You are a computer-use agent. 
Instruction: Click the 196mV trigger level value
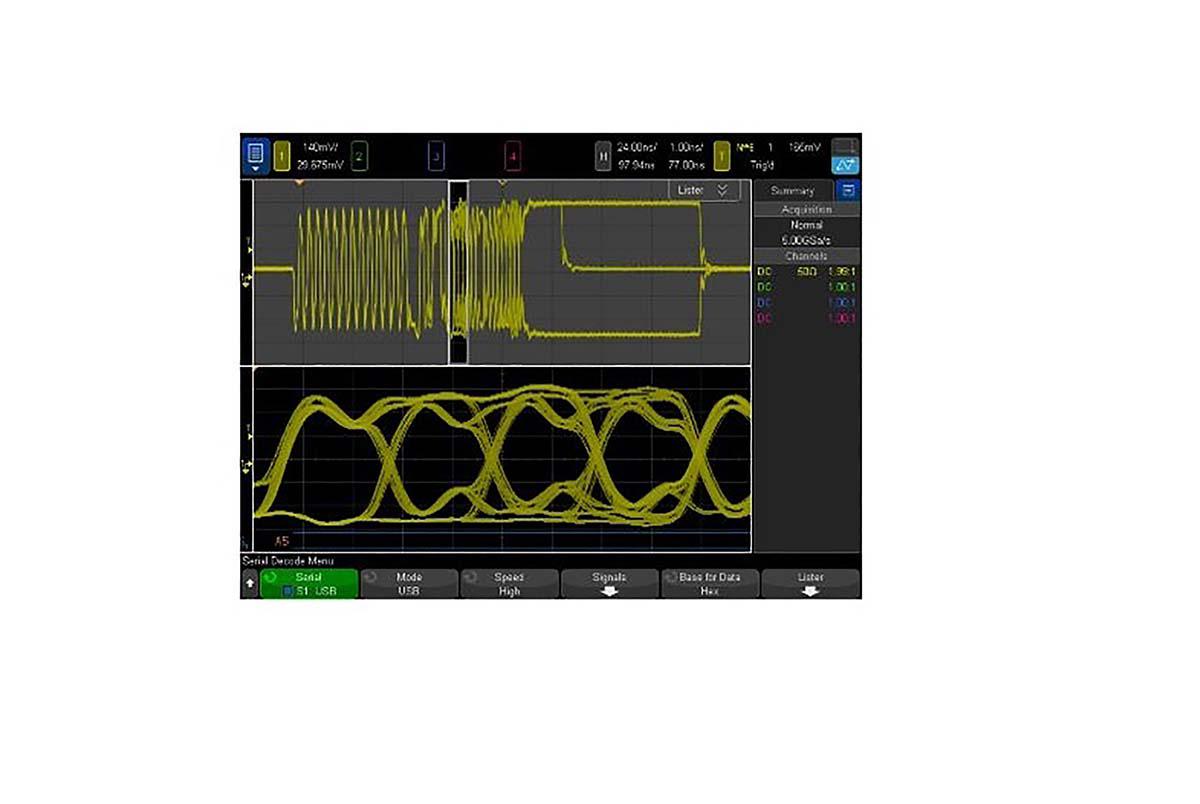click(x=804, y=147)
